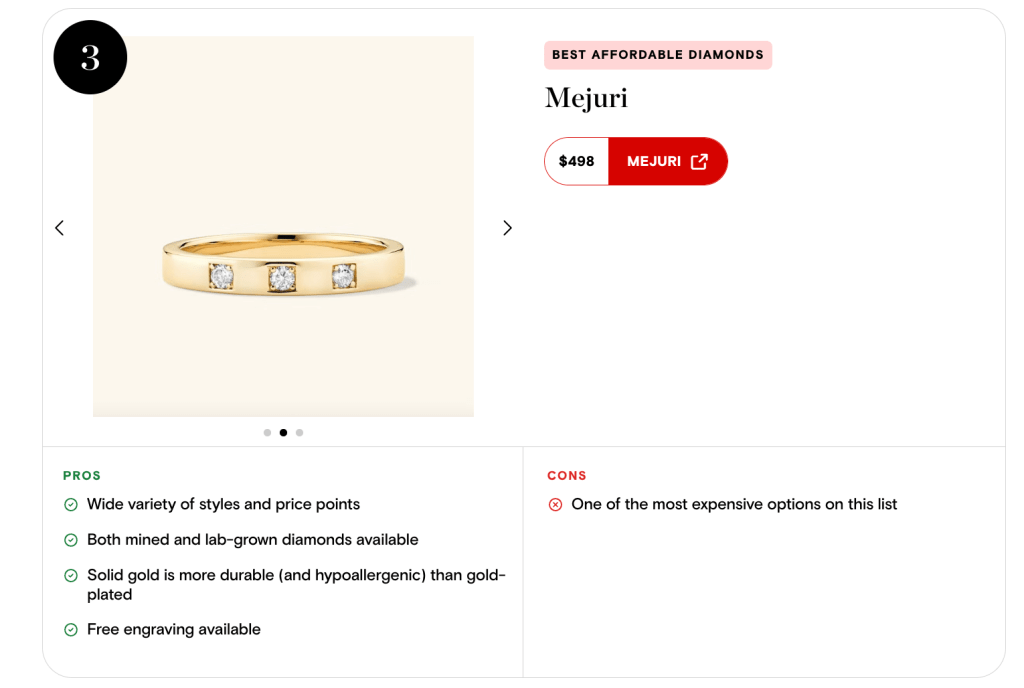
Task: Click the black number 3 rank badge
Action: 90,58
